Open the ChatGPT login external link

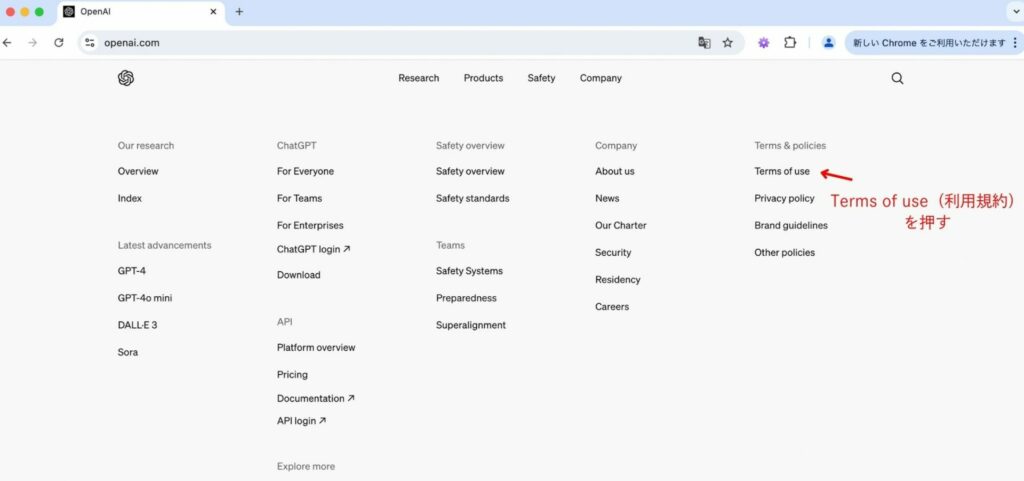point(313,249)
